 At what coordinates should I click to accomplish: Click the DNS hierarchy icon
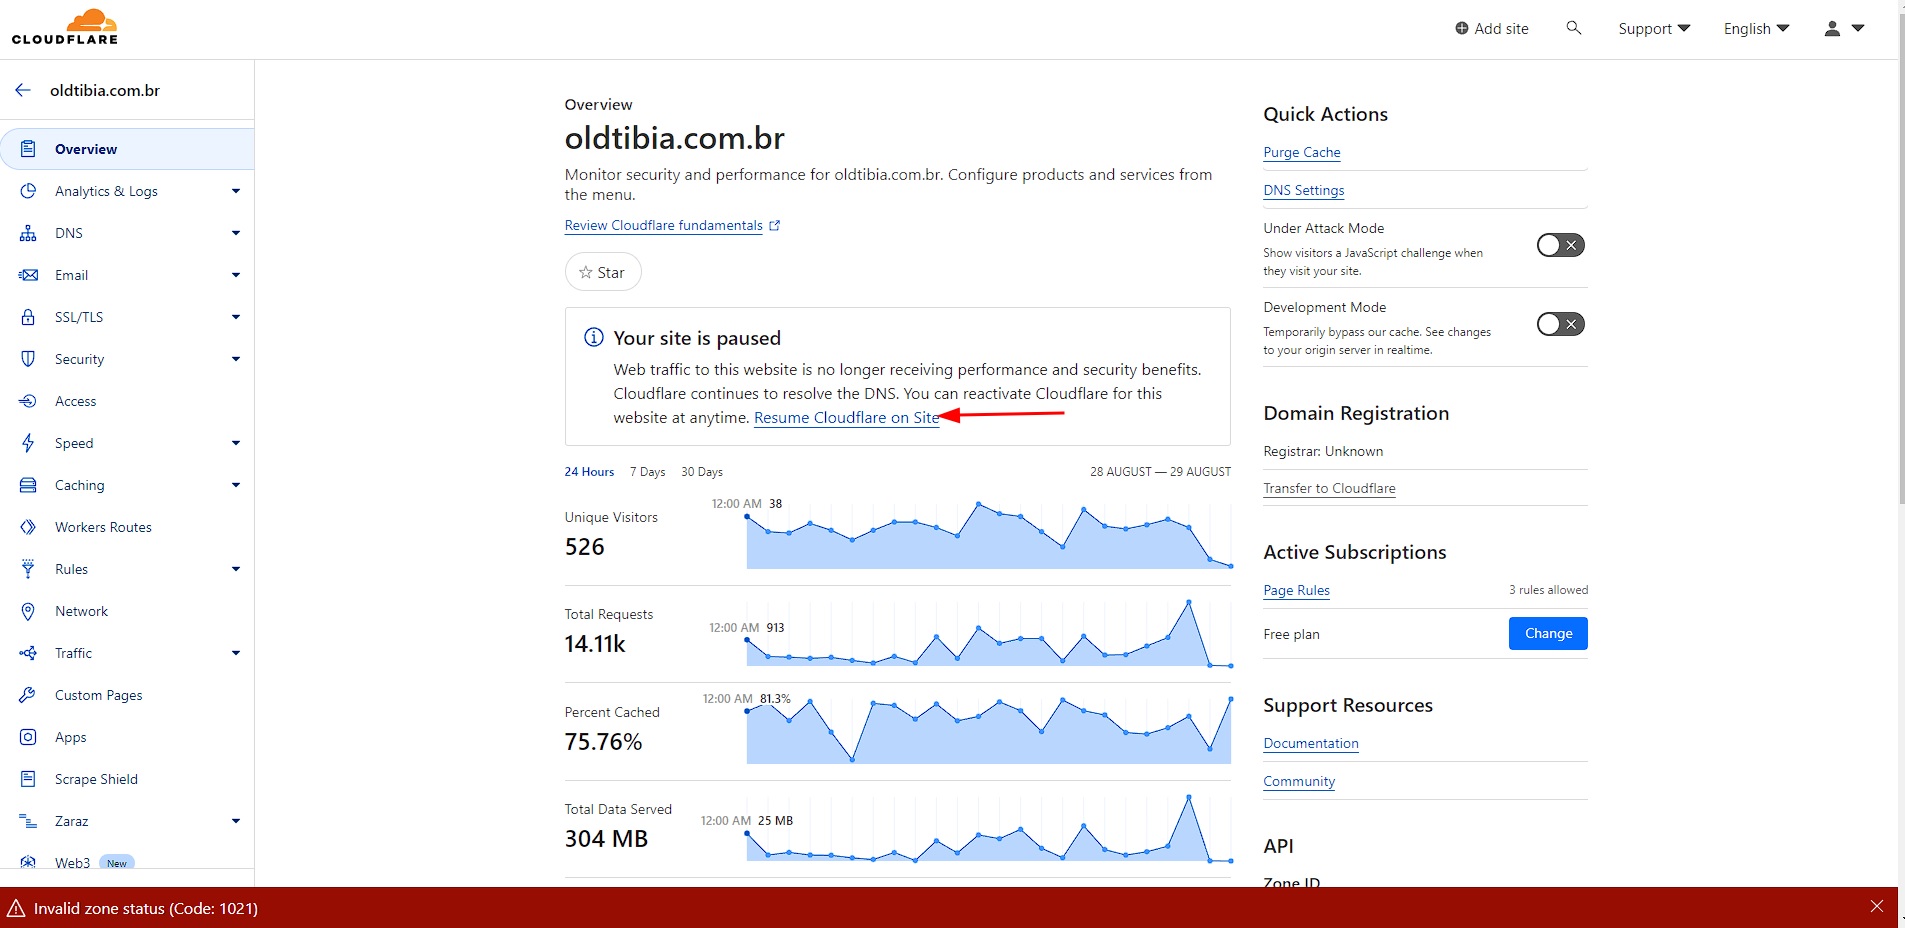28,233
